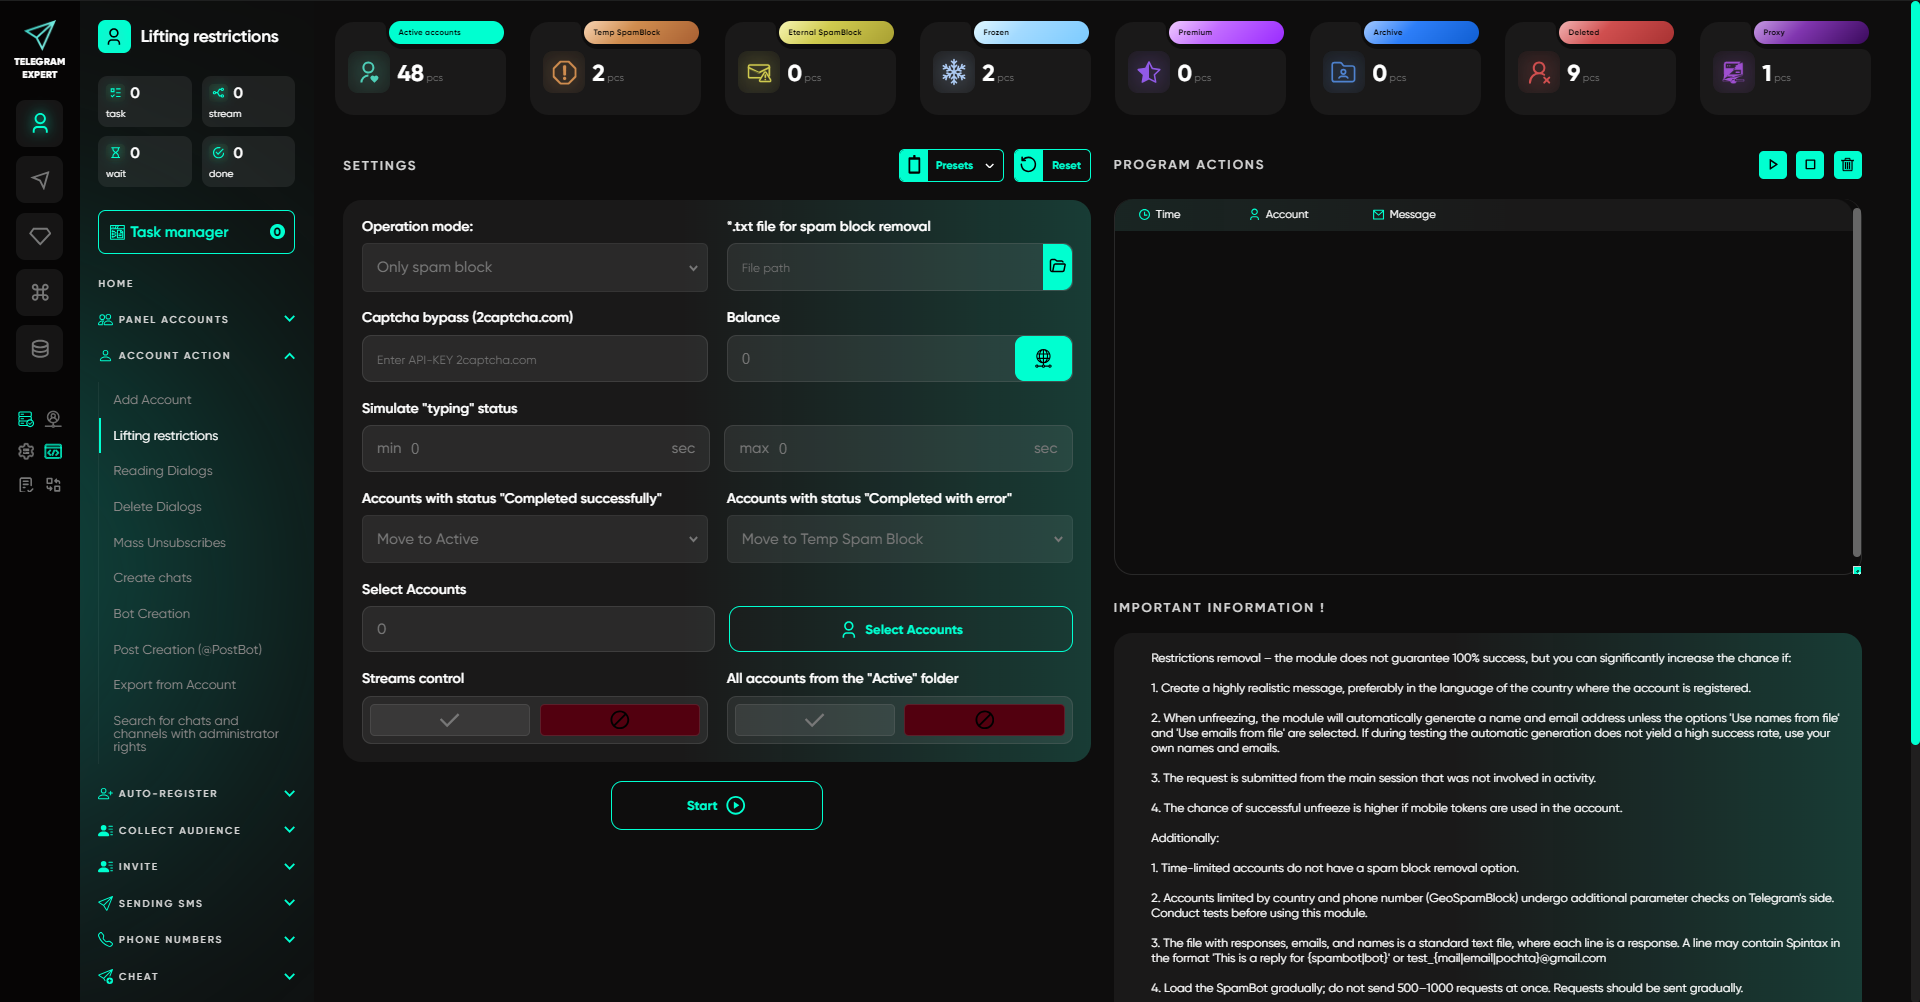1920x1002 pixels.
Task: Select Reading Dialogs in the menu
Action: click(163, 470)
